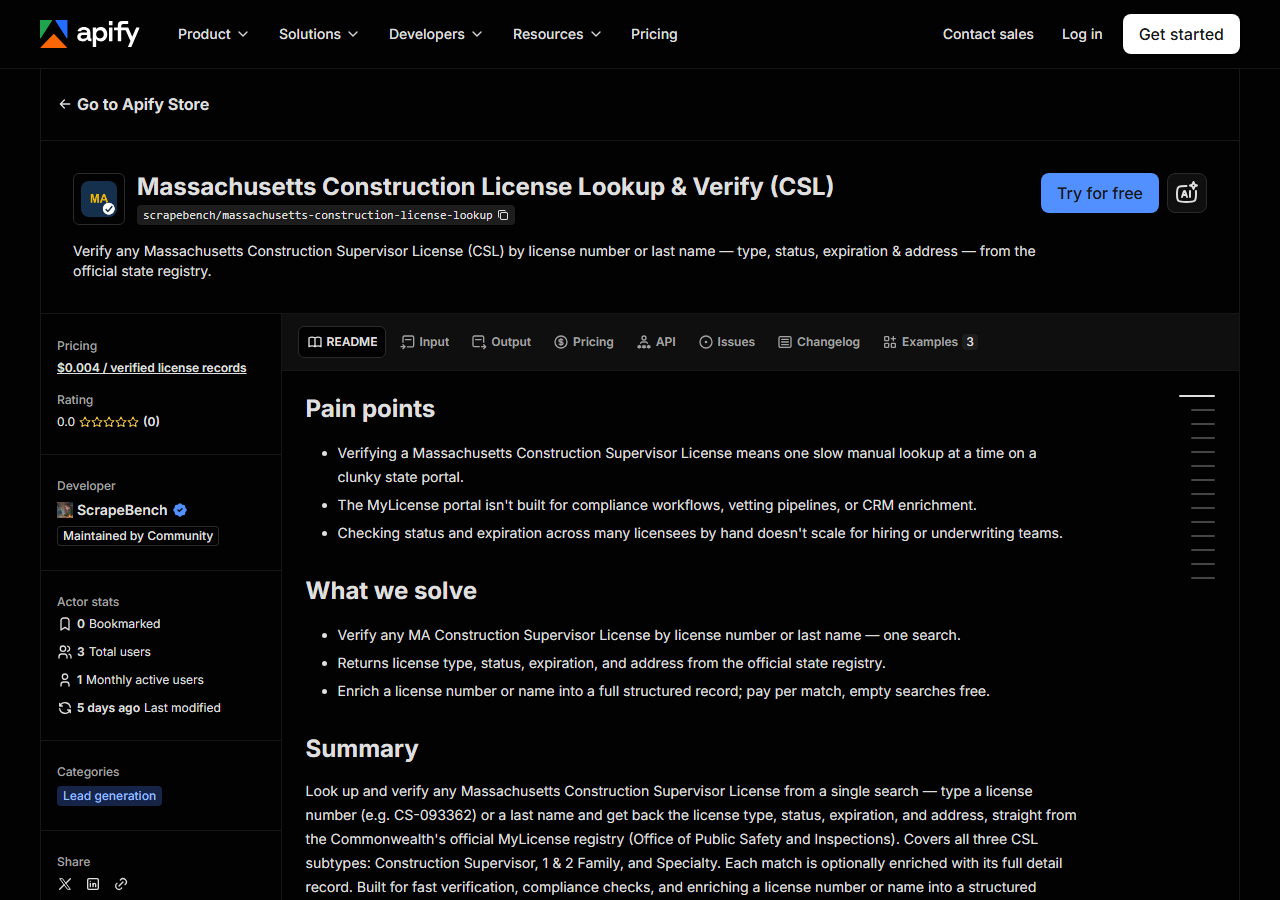The width and height of the screenshot is (1280, 900).
Task: Open the Pricing page in navbar
Action: point(654,34)
